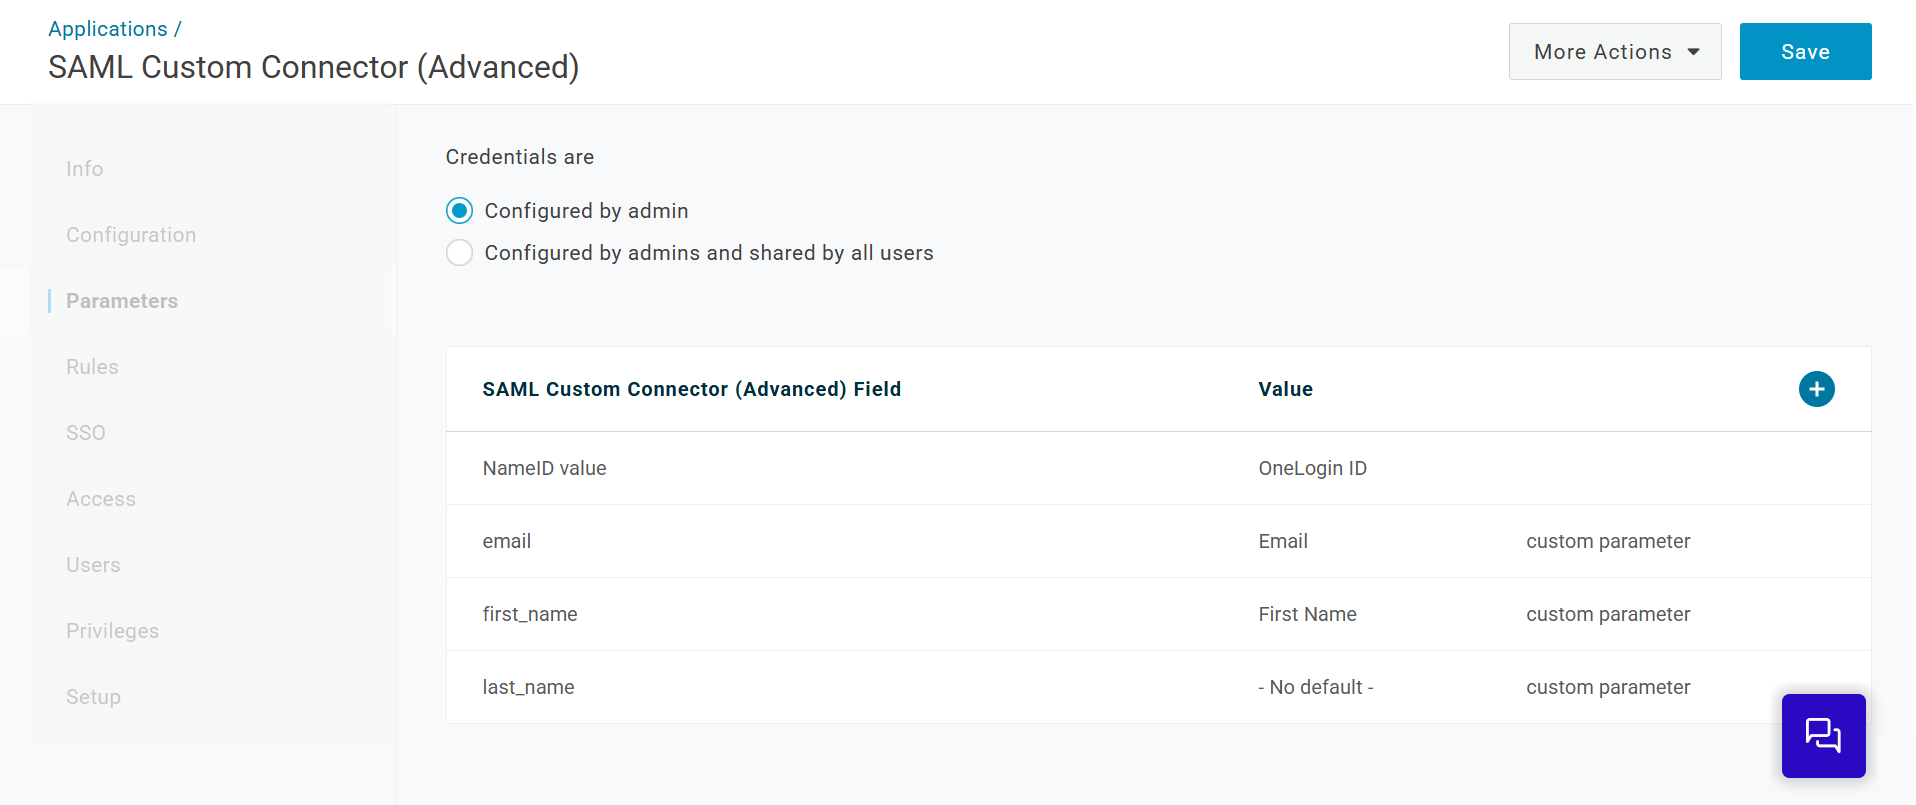This screenshot has width=1916, height=805.
Task: Open the last_name parameter row
Action: pos(1158,687)
